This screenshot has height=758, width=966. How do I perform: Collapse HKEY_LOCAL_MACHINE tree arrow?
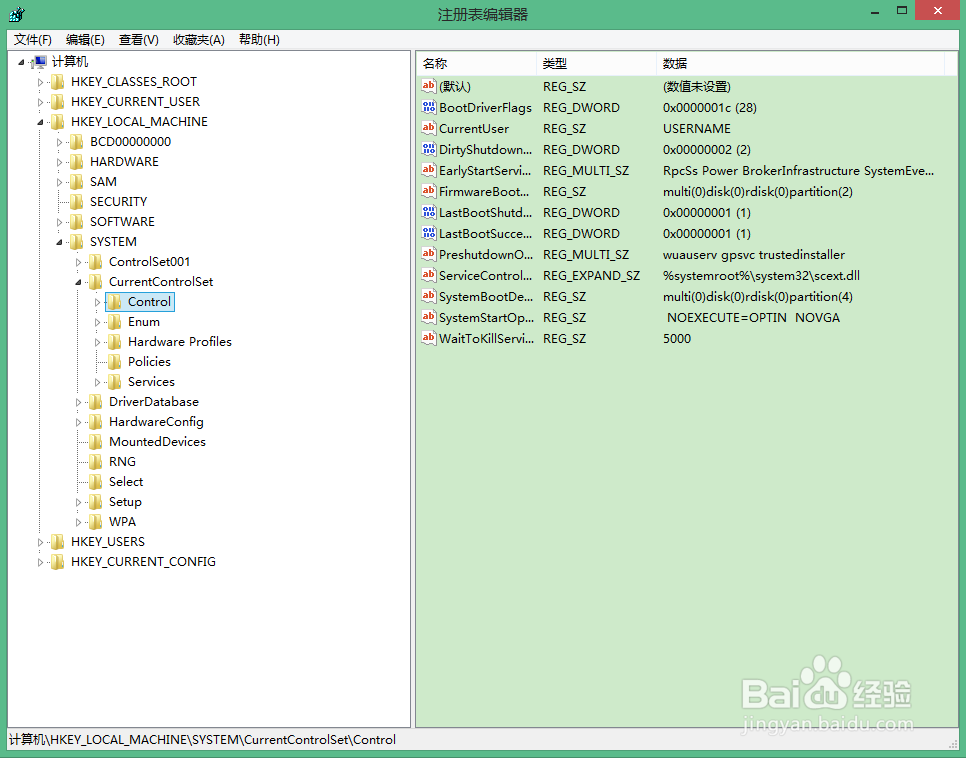[x=41, y=122]
